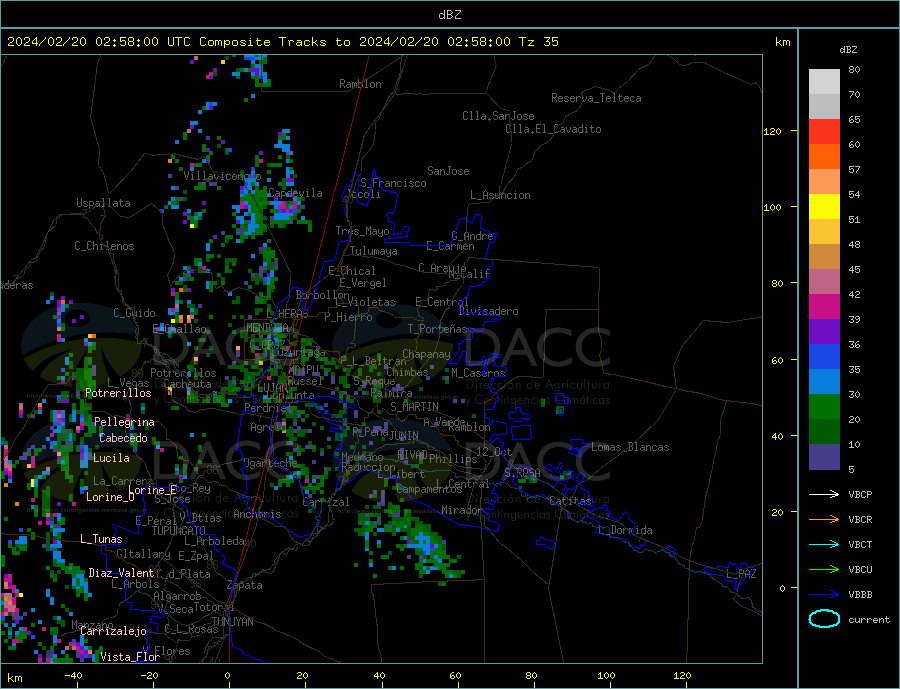Select the purple 5 dBZ swatch
The image size is (900, 689).
824,456
